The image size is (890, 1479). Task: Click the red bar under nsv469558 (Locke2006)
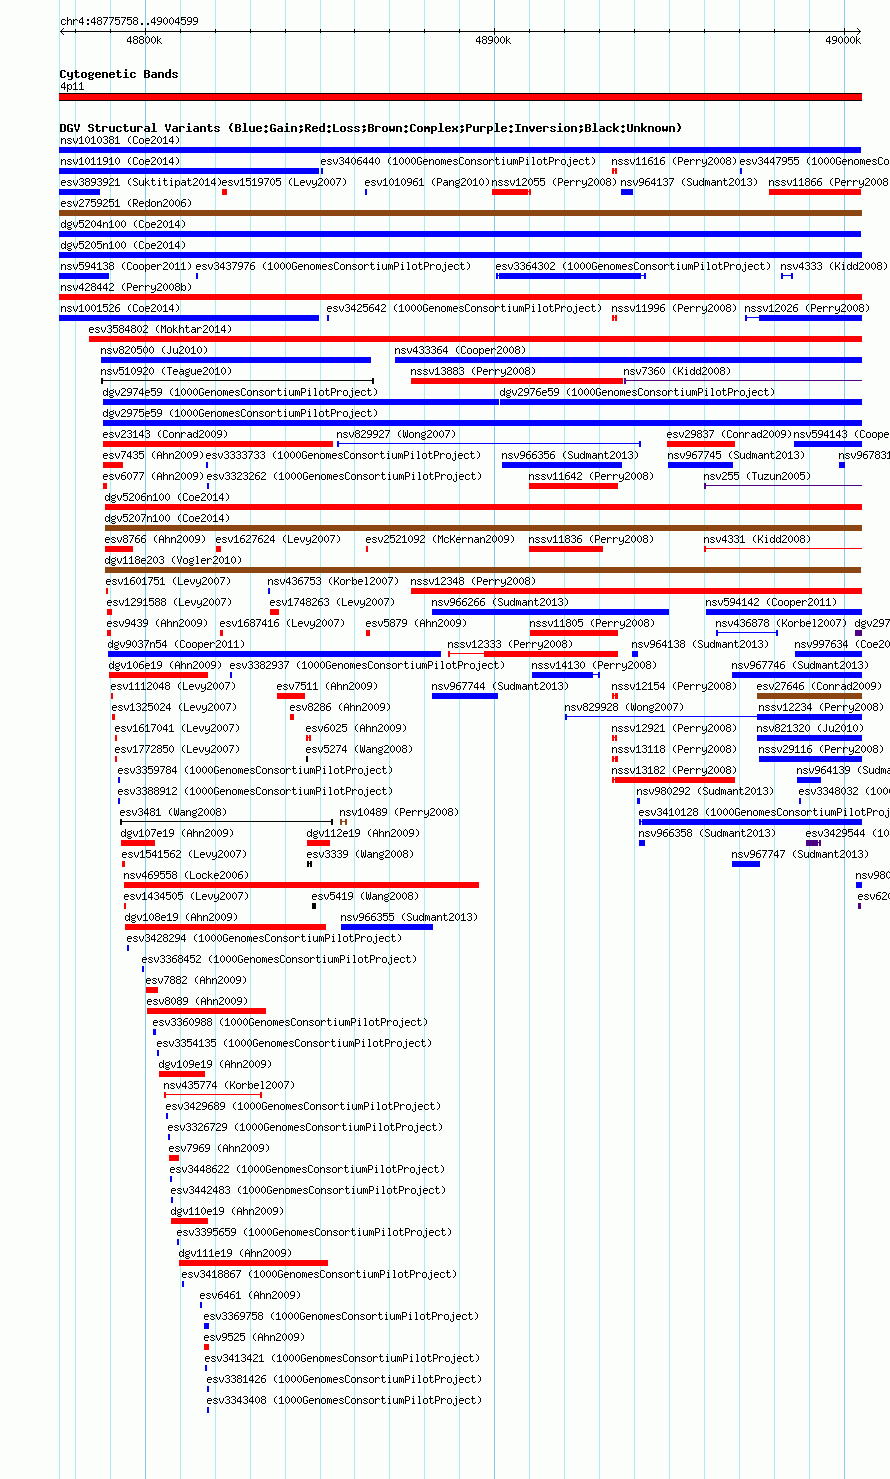(x=301, y=885)
